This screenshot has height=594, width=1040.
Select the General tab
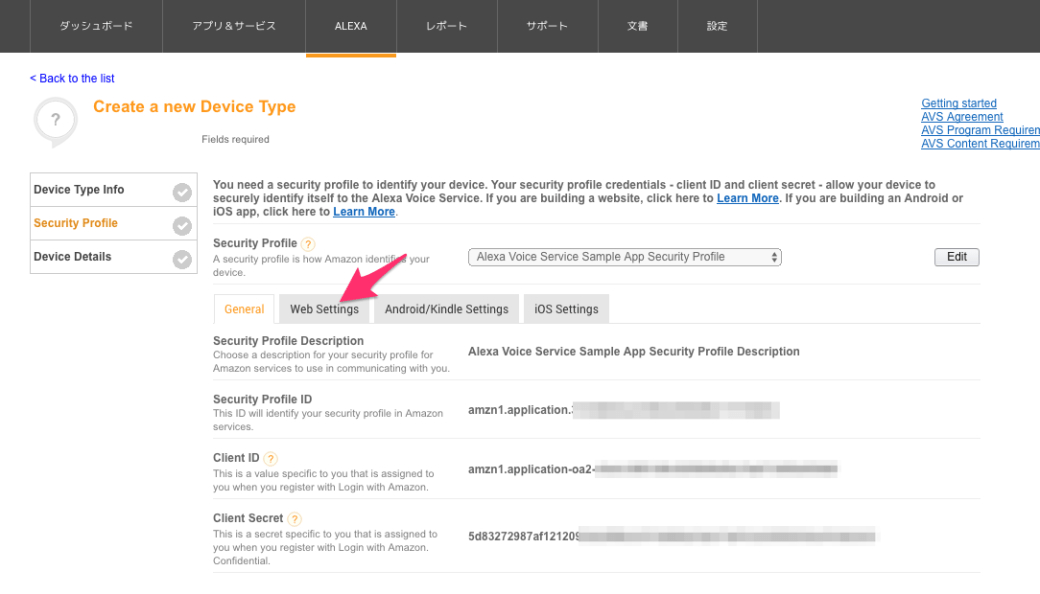[243, 308]
